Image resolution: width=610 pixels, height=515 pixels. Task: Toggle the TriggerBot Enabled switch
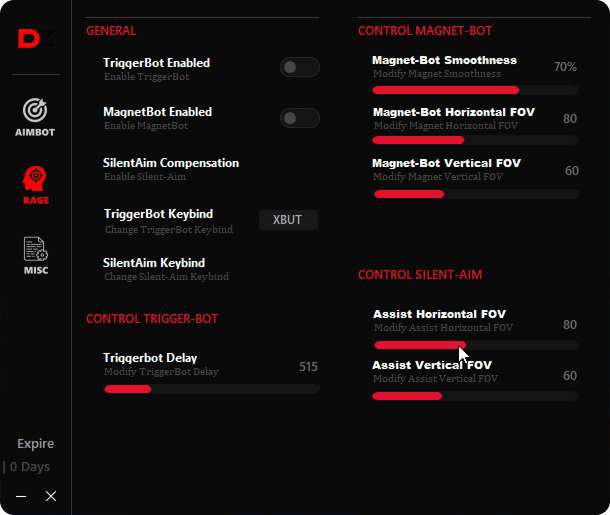[300, 67]
